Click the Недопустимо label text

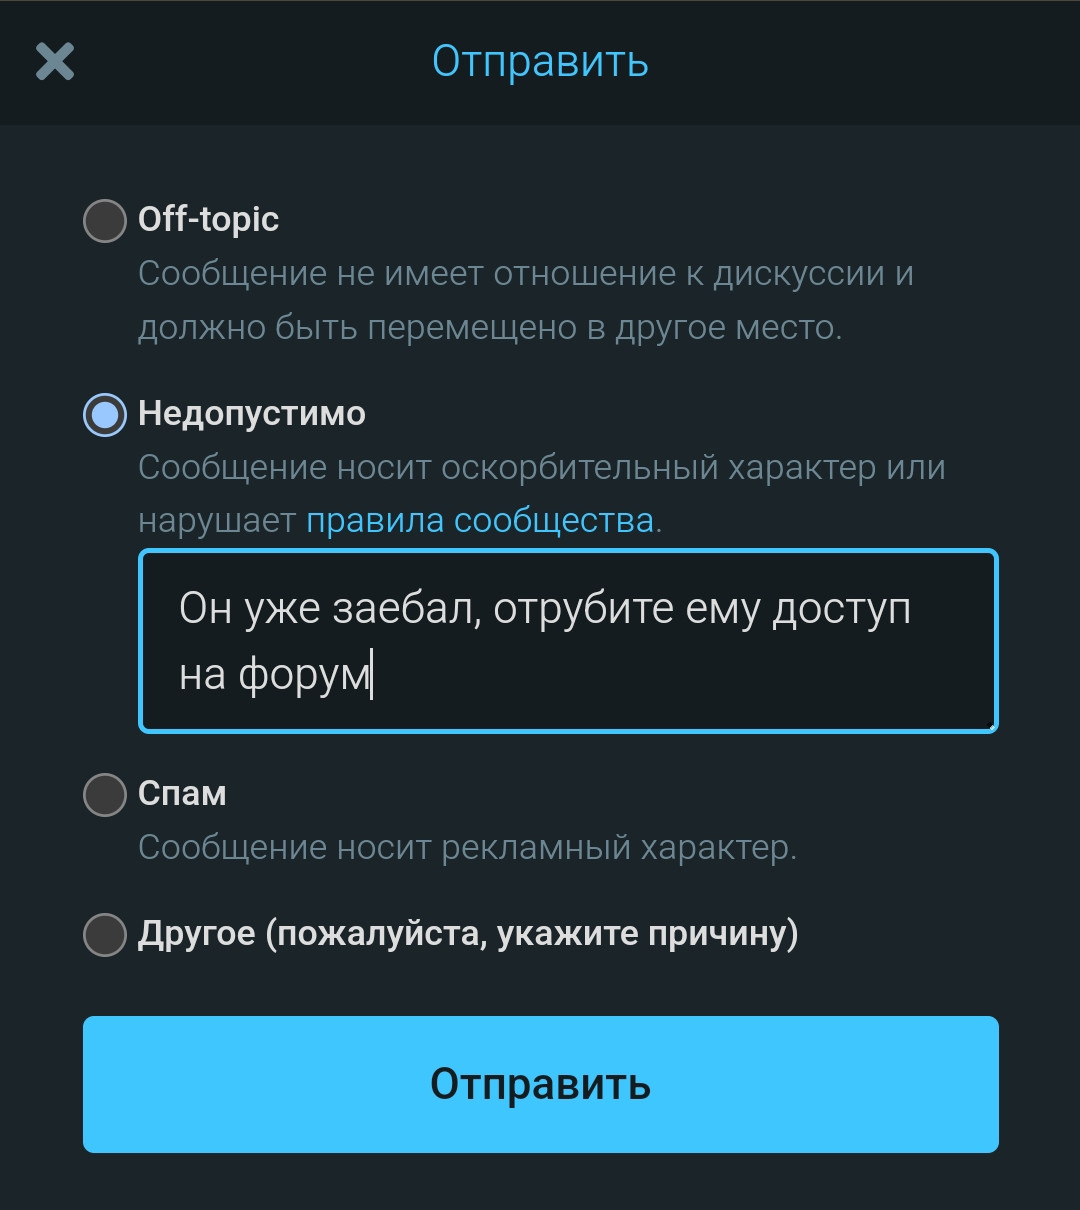coord(252,414)
